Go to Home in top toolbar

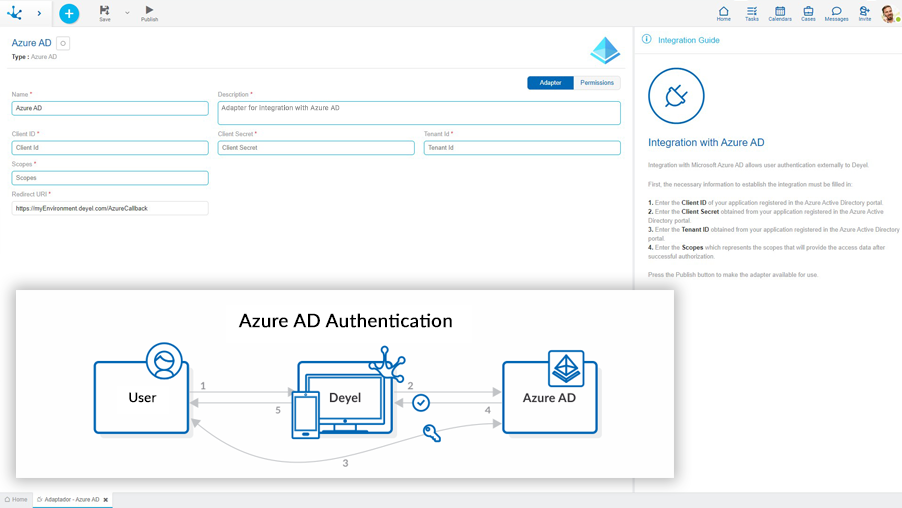tap(724, 13)
